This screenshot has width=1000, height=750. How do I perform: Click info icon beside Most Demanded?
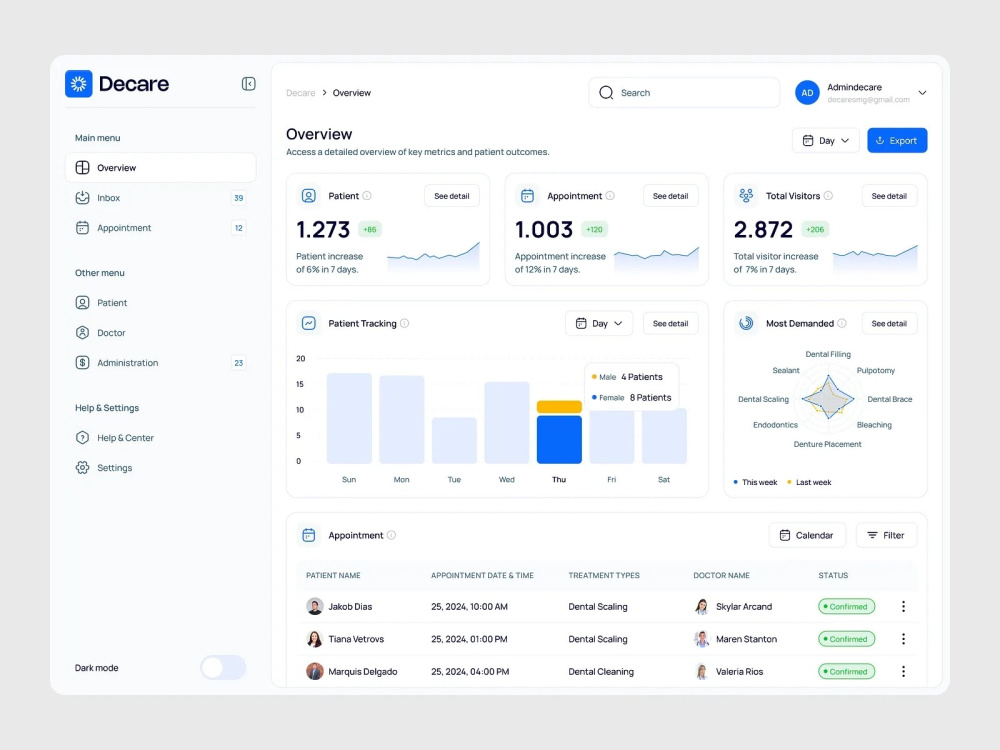(x=842, y=323)
